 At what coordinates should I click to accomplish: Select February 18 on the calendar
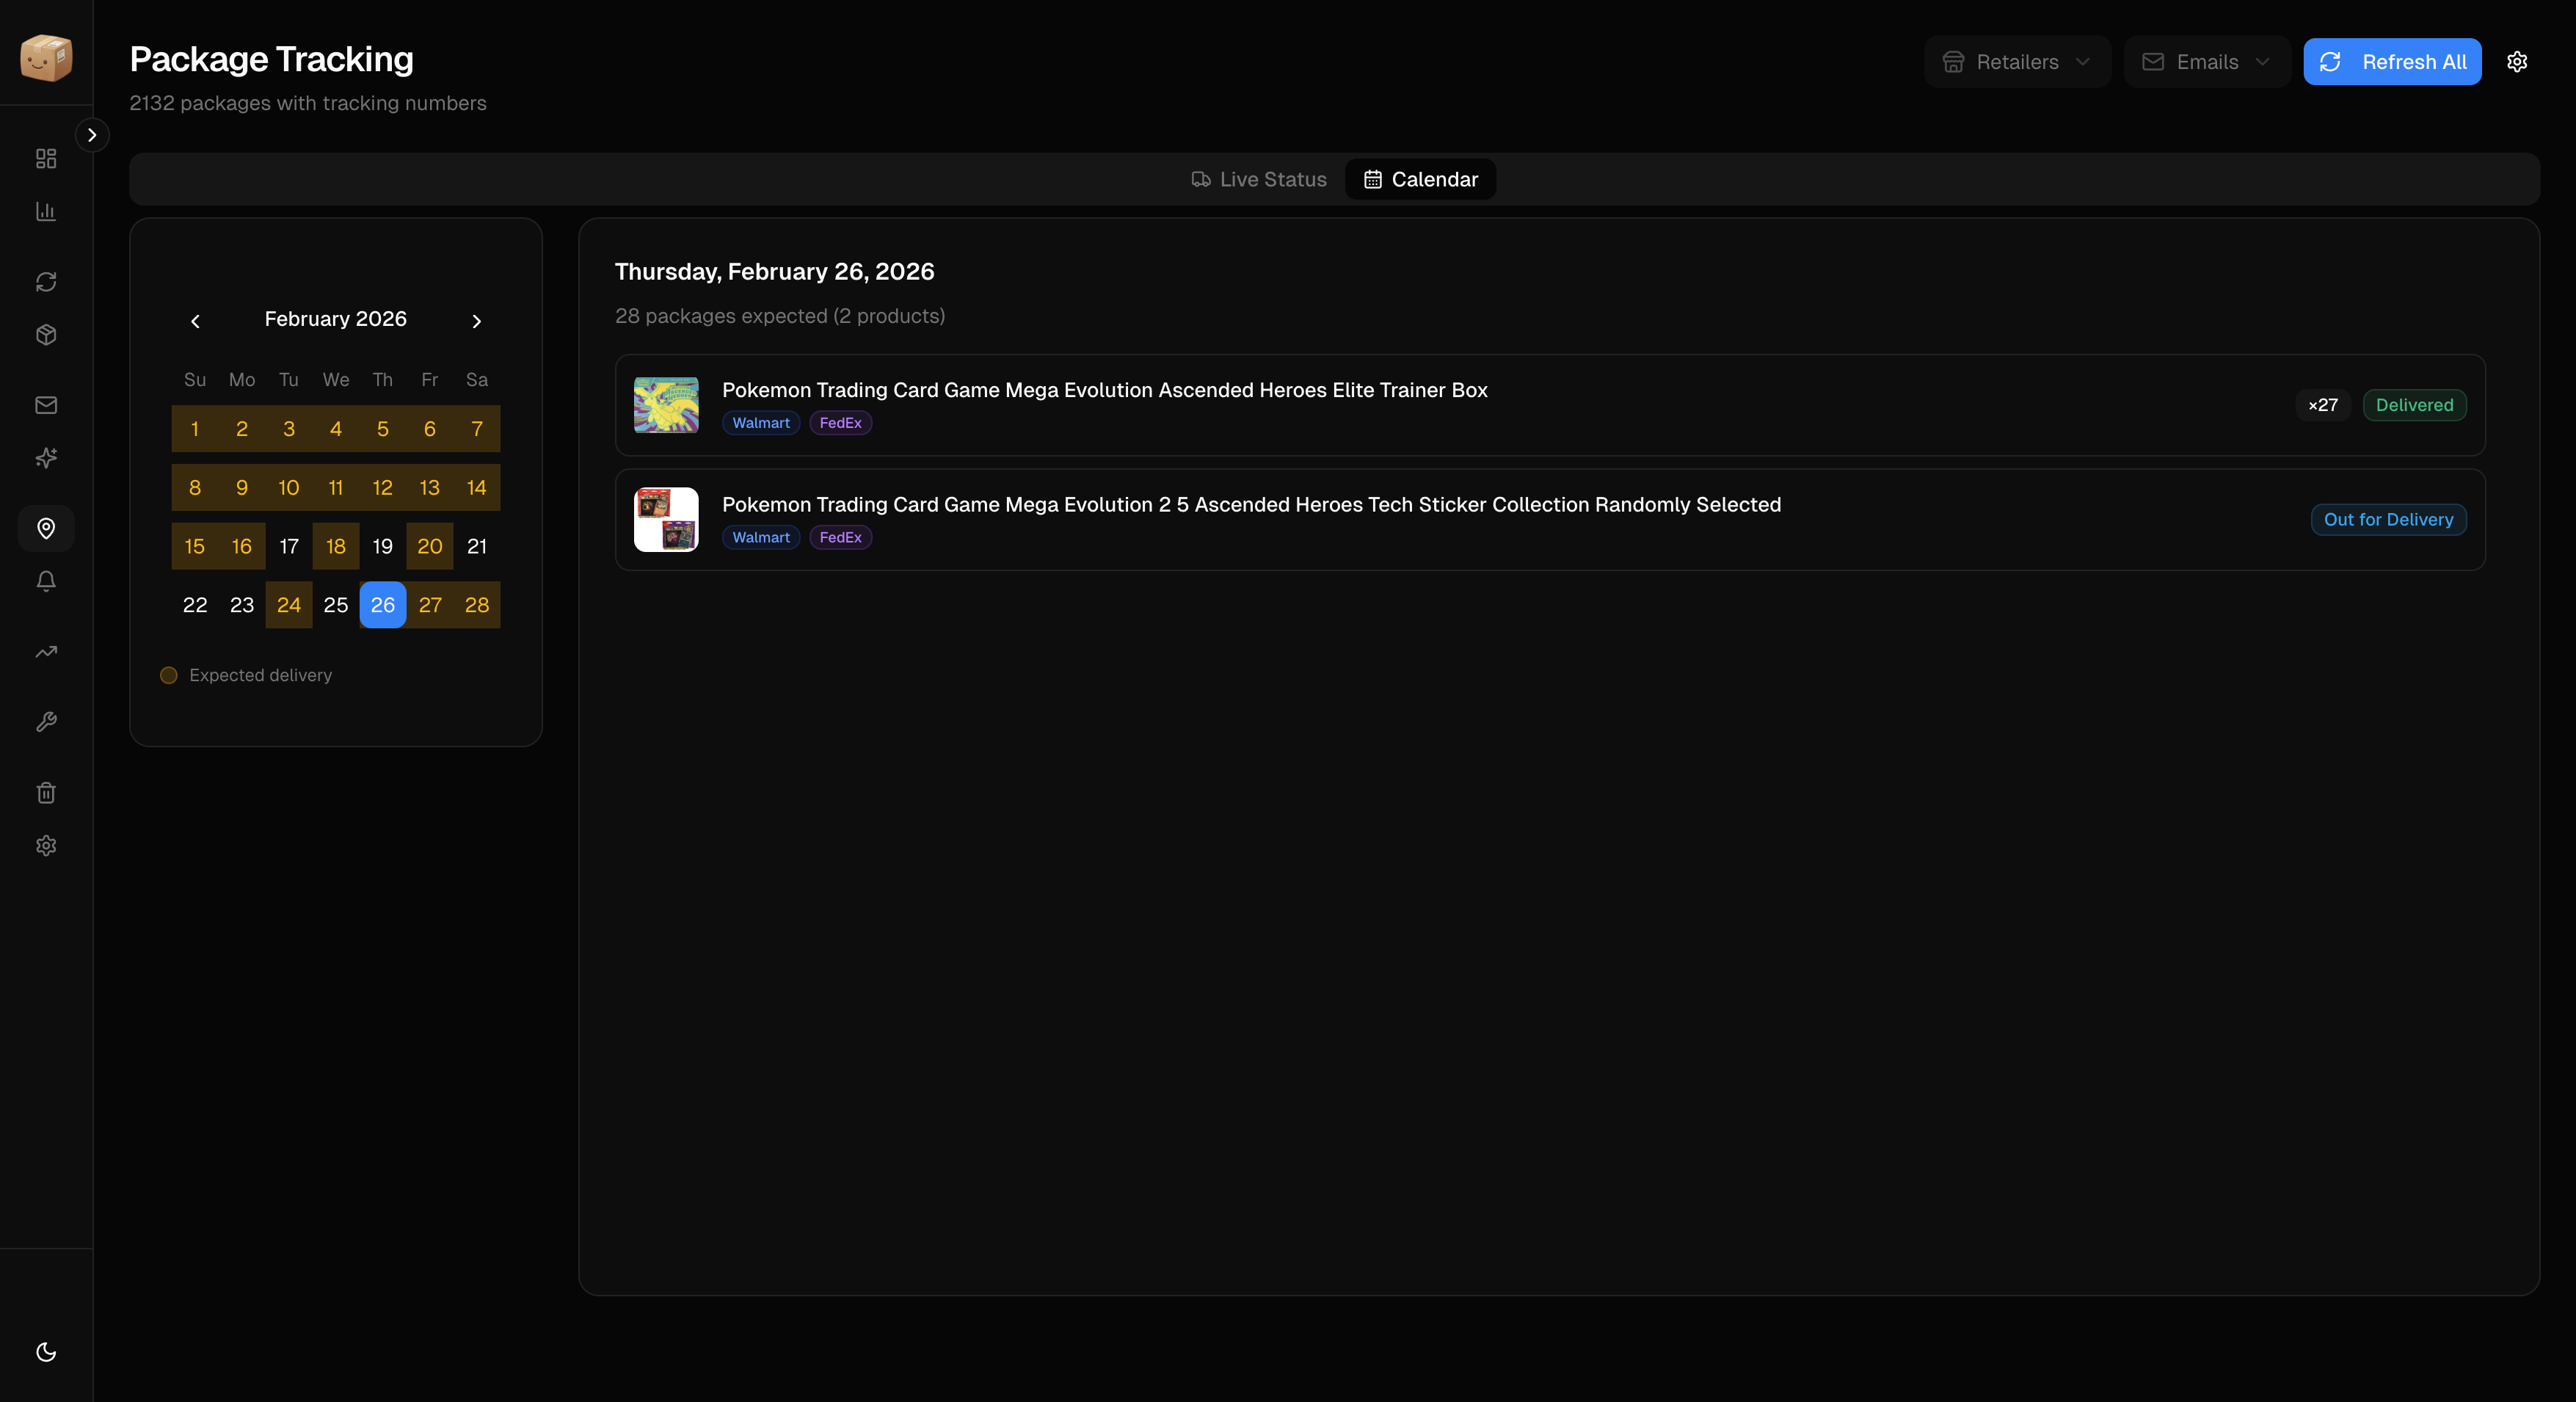[335, 546]
